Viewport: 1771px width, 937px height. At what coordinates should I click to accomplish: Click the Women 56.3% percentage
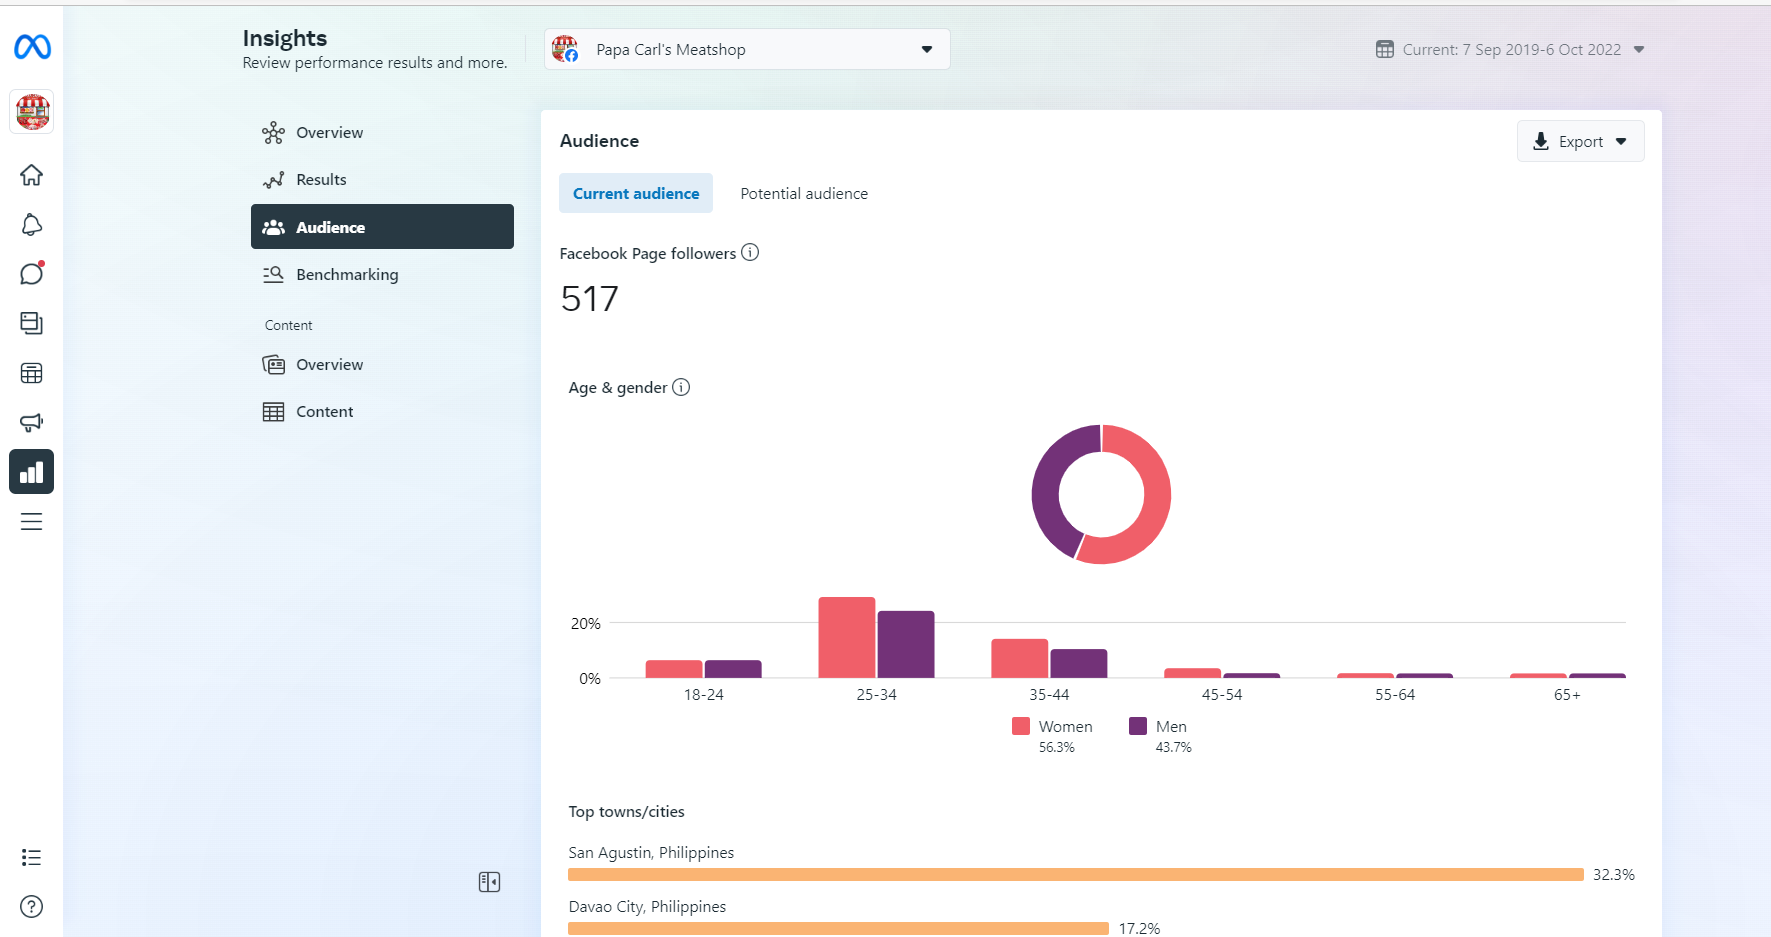tap(1057, 748)
